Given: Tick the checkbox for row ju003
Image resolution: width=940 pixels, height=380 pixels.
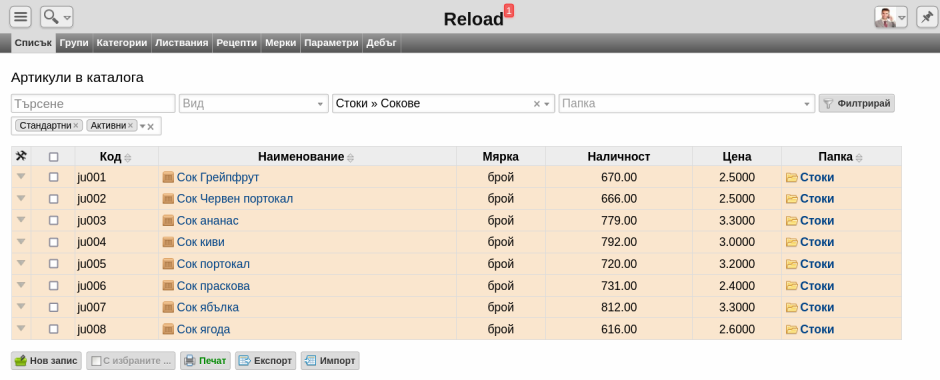Looking at the screenshot, I should 54,221.
